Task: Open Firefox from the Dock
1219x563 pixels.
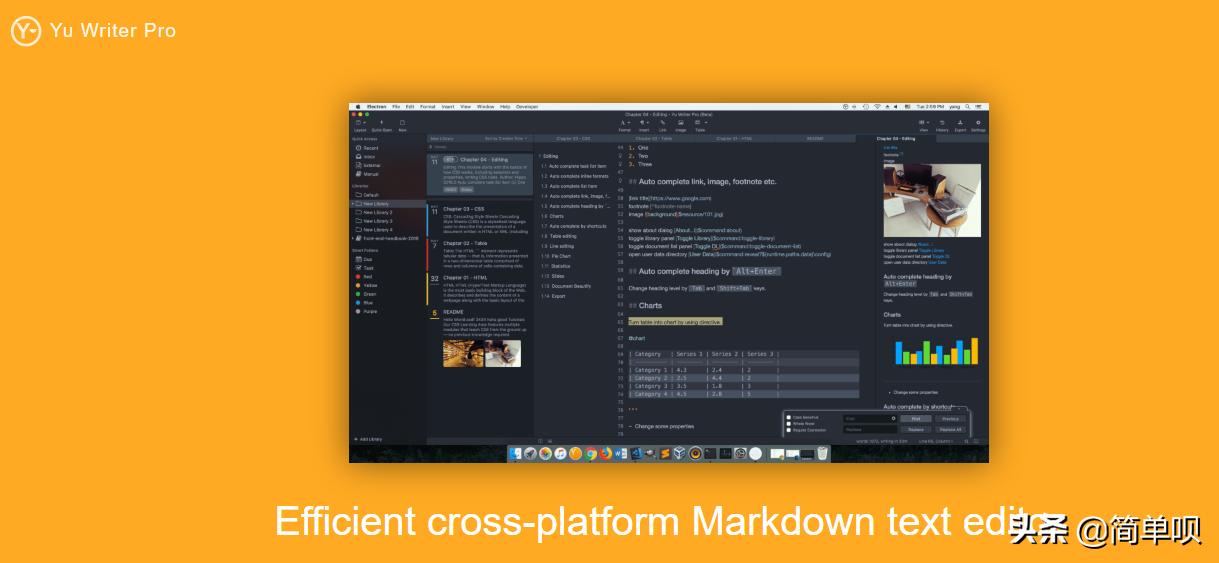Action: point(606,453)
